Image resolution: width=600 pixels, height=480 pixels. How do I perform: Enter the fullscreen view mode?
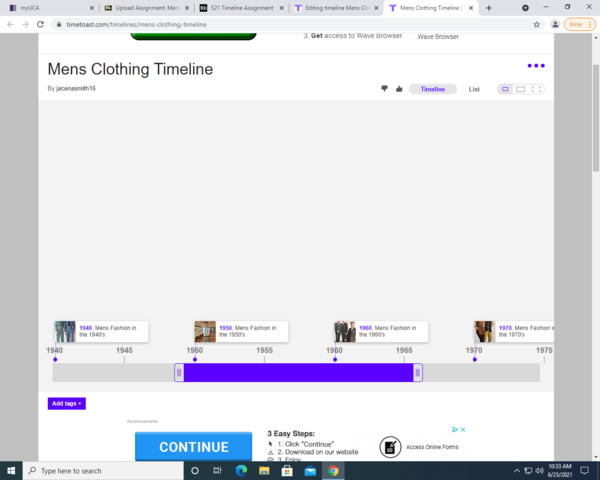tap(536, 89)
